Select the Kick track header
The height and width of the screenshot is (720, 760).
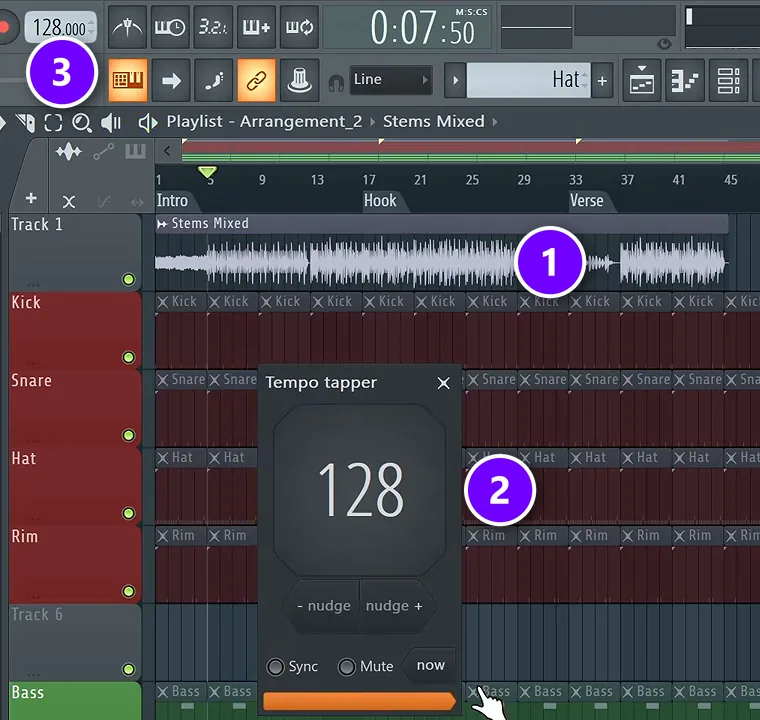click(75, 330)
